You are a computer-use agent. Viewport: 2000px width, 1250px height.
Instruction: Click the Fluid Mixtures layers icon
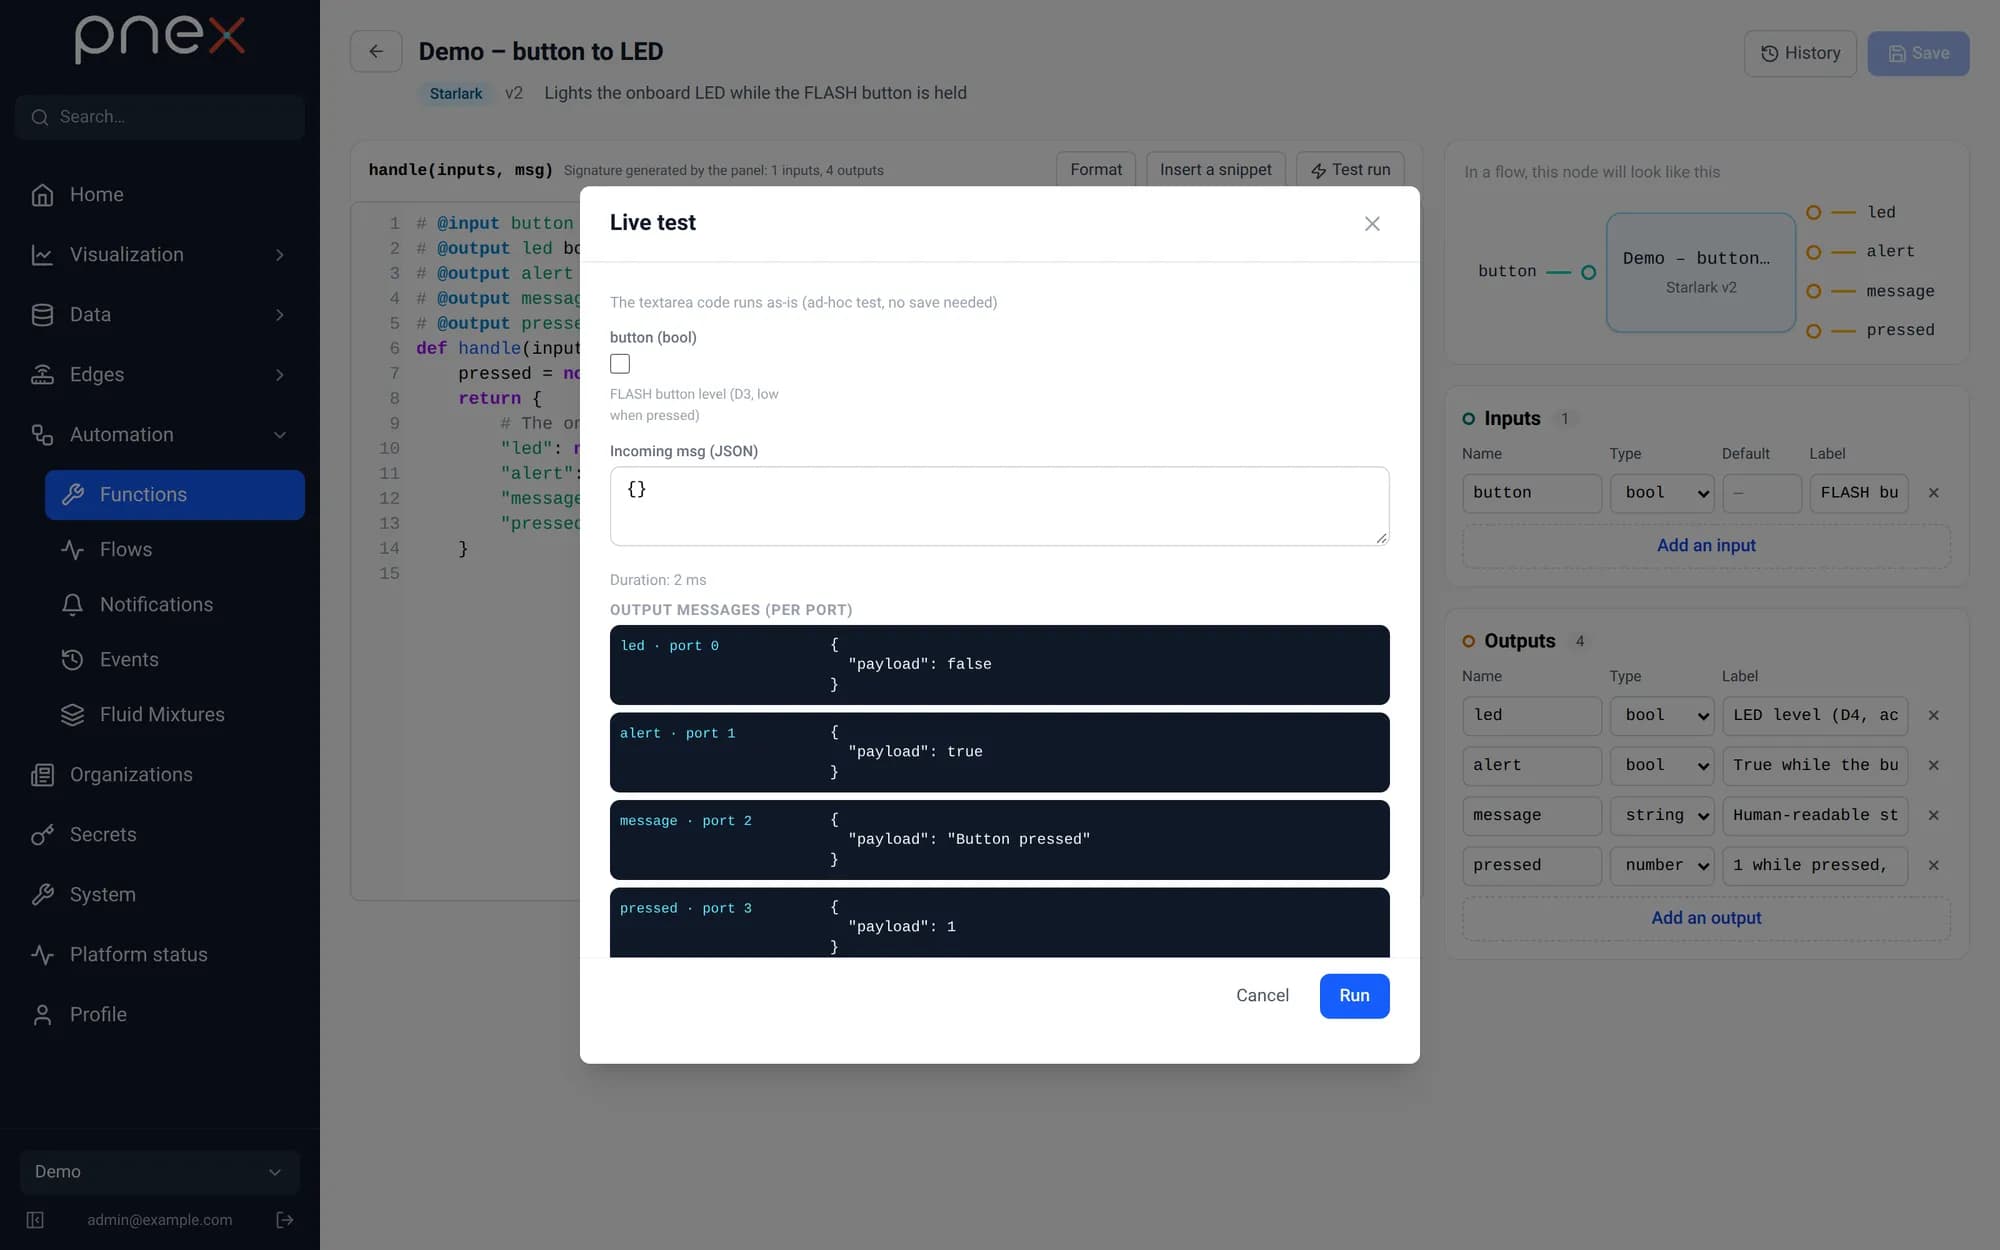(x=72, y=715)
